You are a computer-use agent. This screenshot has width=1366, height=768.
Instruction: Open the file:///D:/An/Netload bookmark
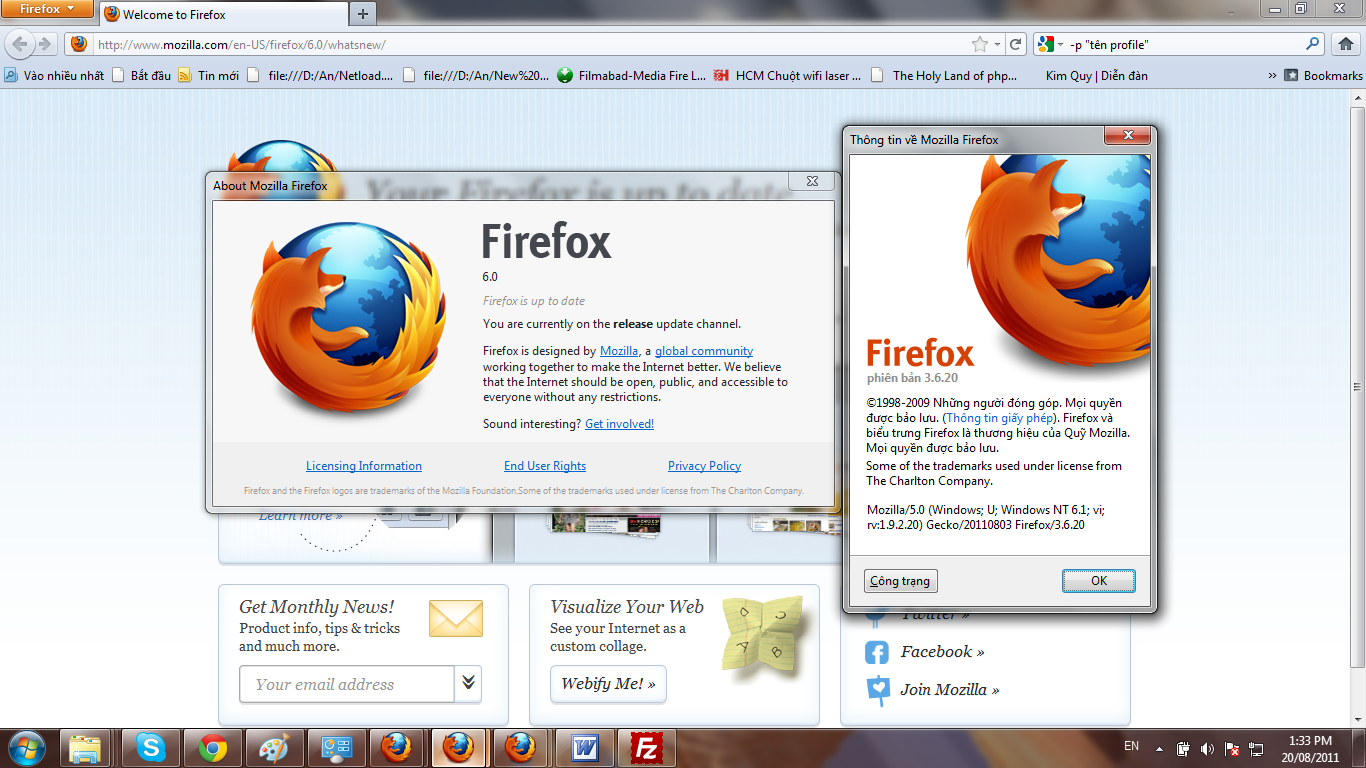(x=321, y=75)
